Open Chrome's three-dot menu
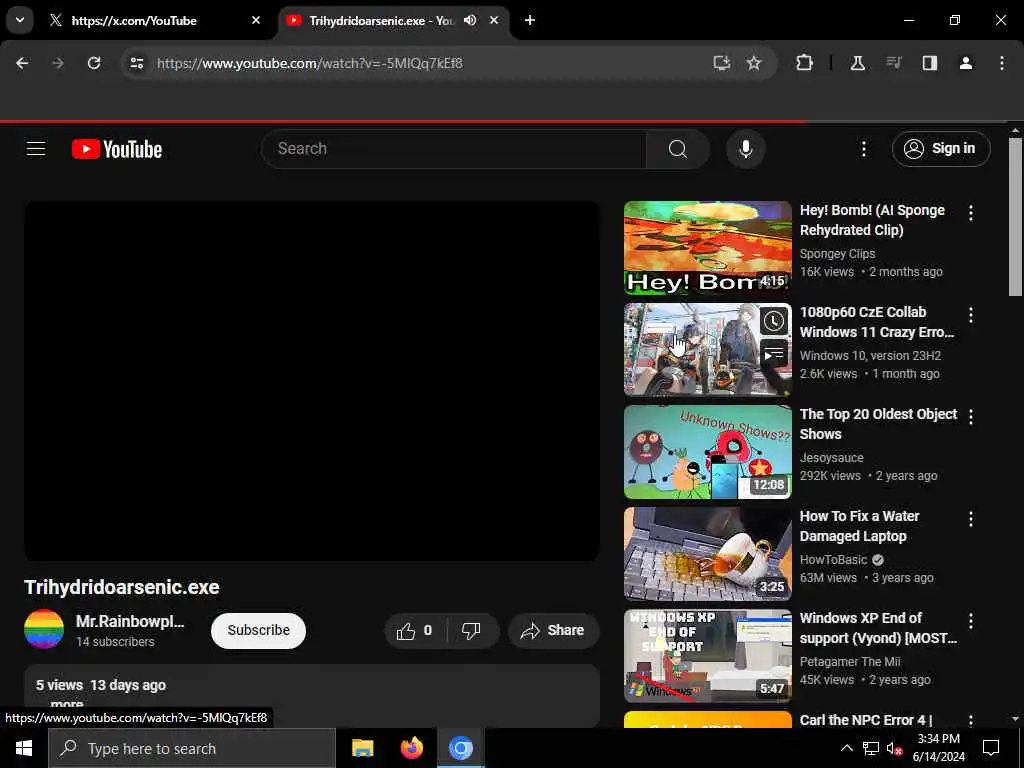 [x=1001, y=63]
